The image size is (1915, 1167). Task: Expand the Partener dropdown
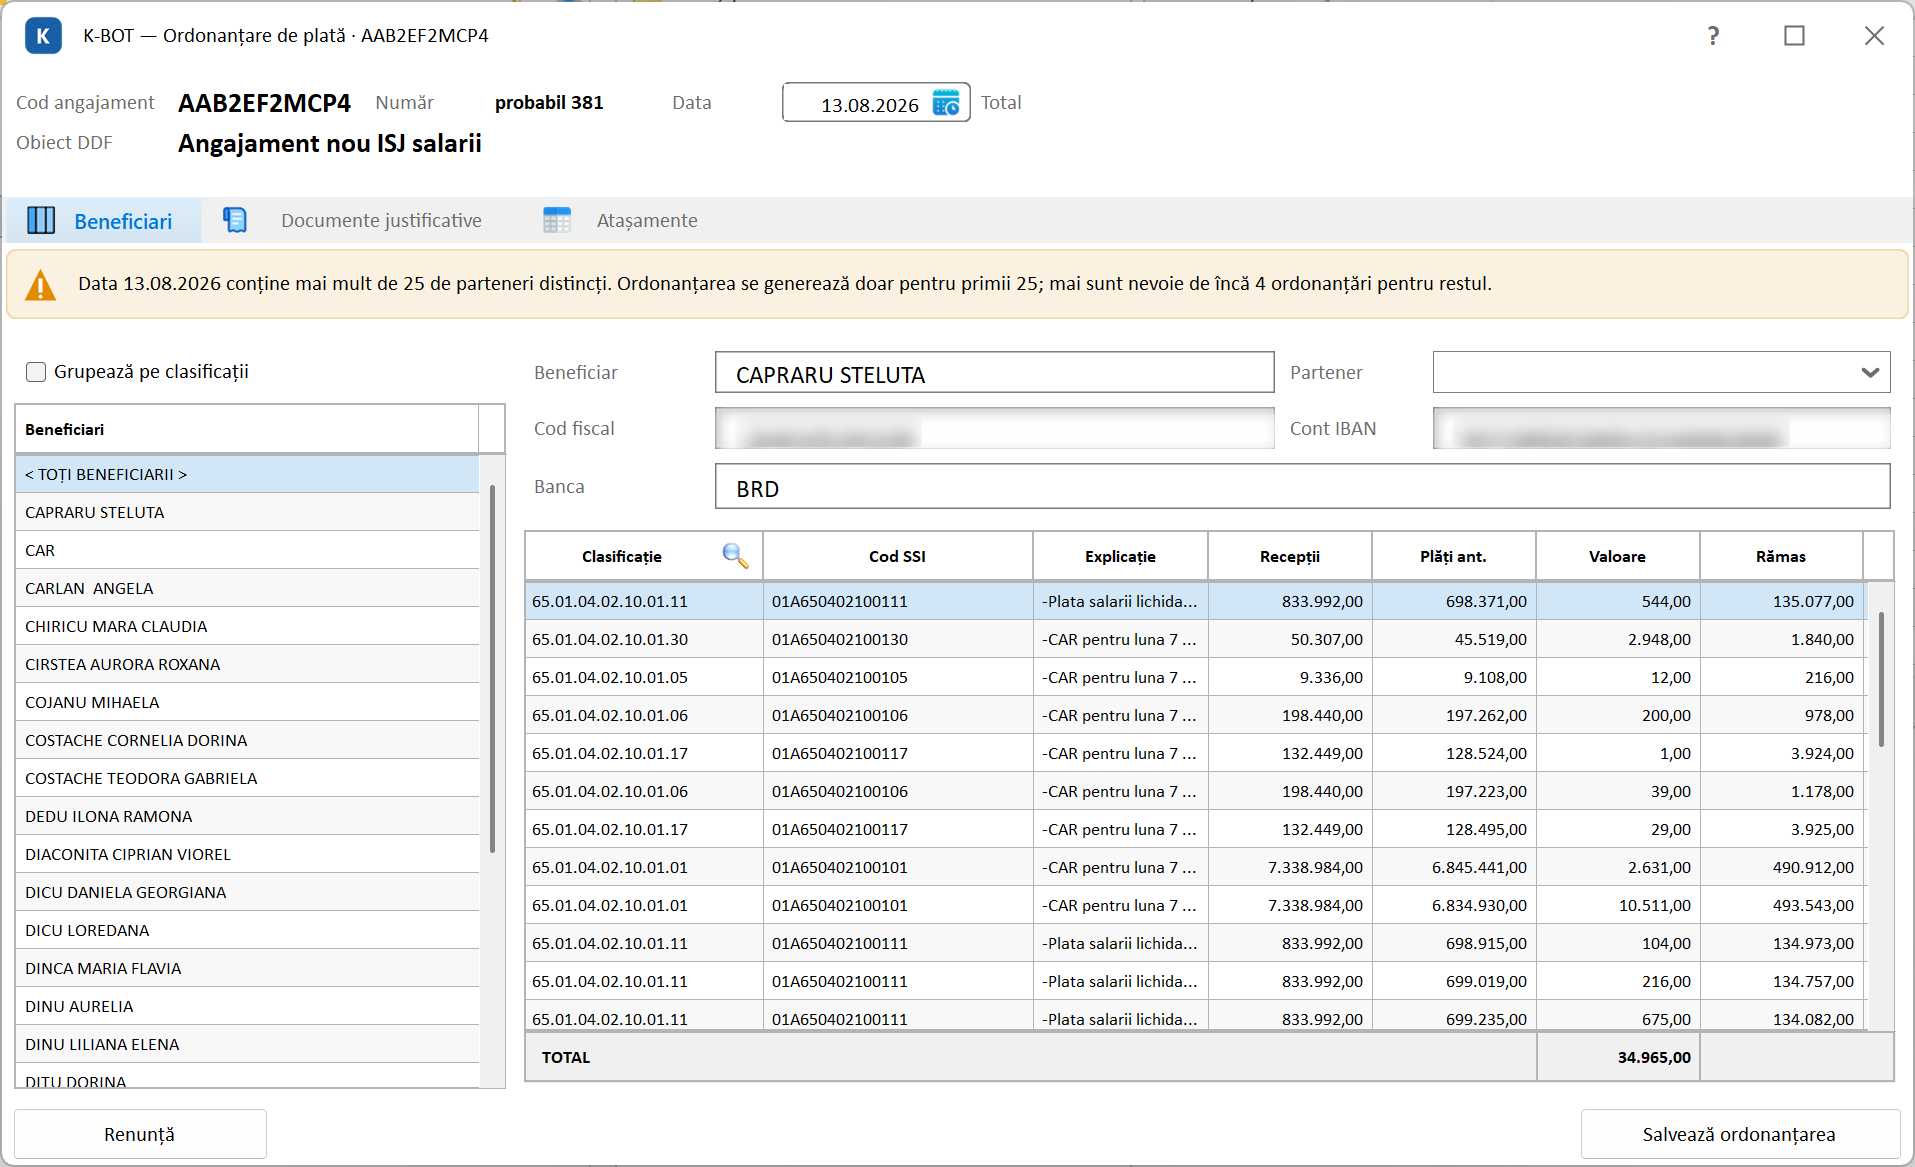[1869, 372]
